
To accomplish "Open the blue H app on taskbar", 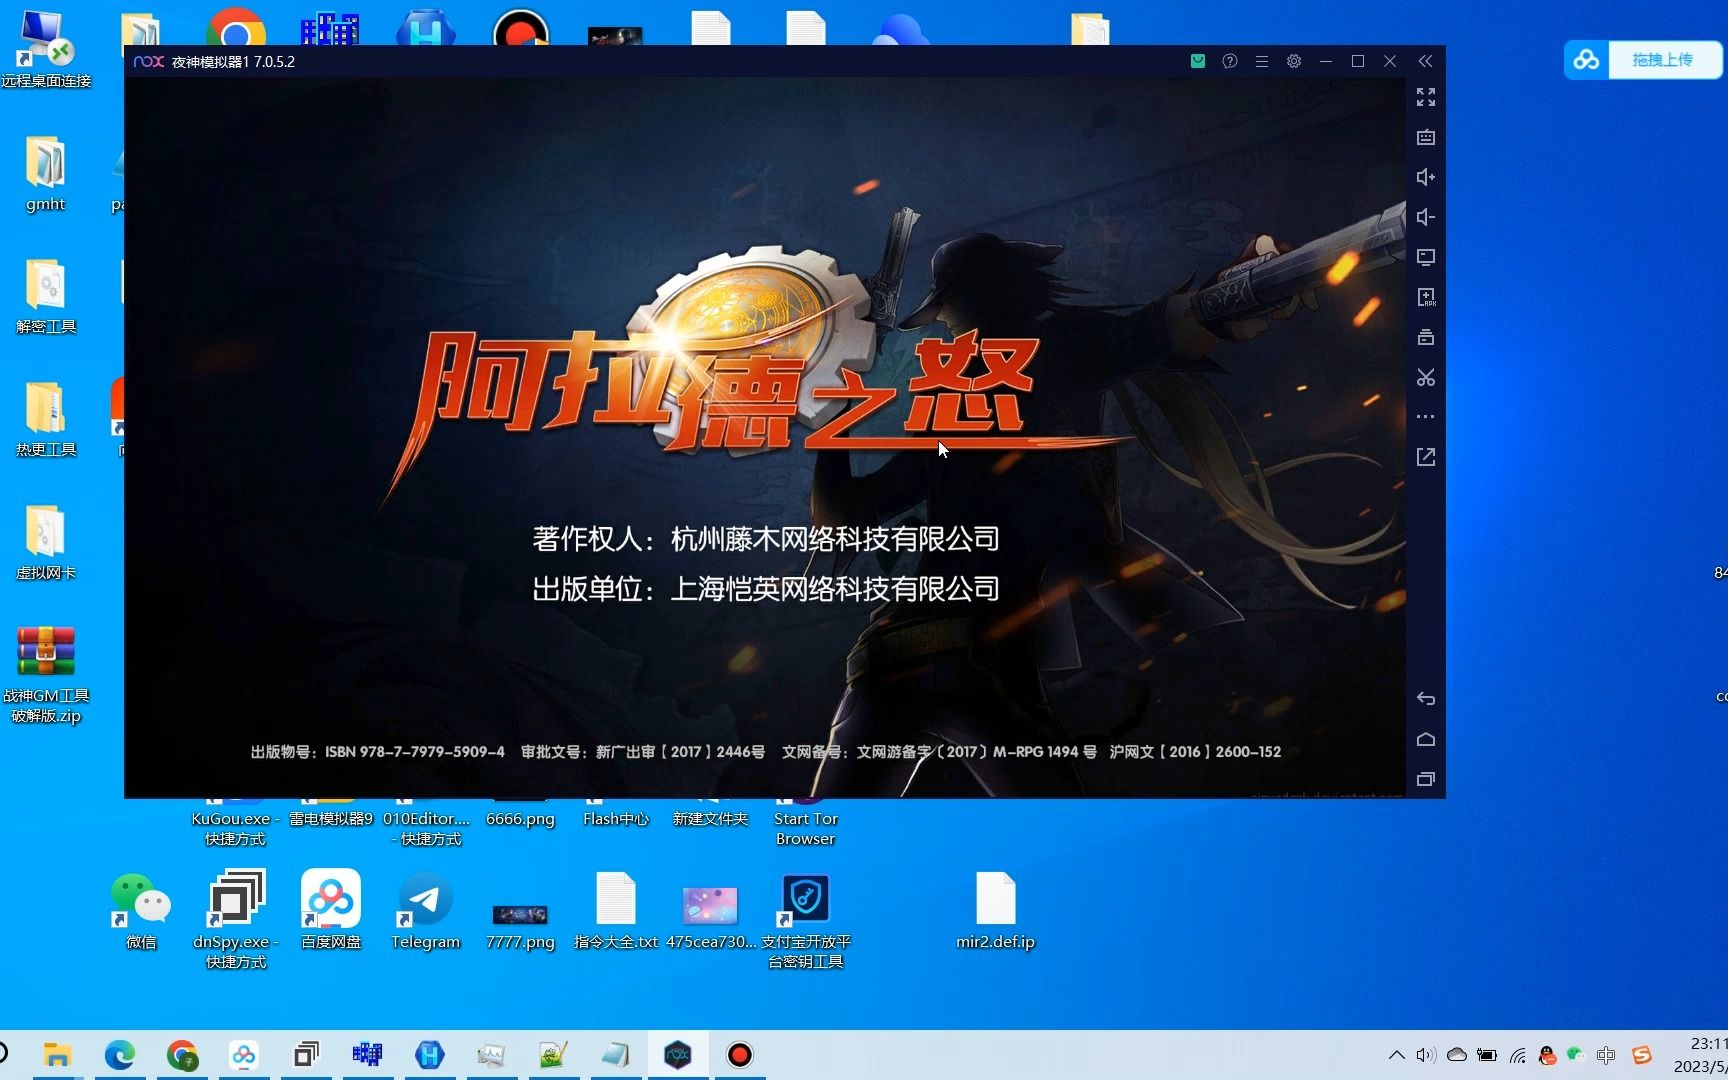I will [x=430, y=1055].
